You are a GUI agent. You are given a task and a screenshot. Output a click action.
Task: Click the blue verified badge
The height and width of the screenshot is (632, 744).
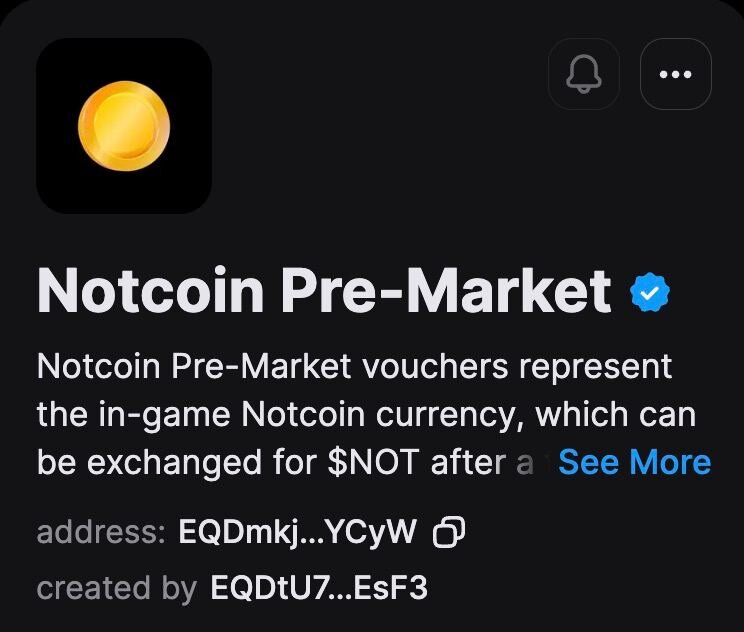coord(650,293)
